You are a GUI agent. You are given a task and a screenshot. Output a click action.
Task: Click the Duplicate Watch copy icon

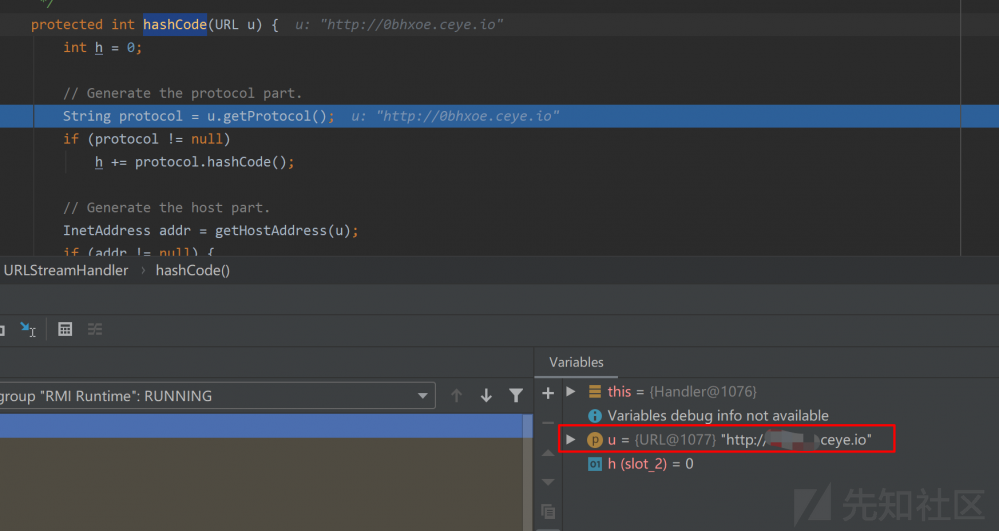tap(548, 511)
